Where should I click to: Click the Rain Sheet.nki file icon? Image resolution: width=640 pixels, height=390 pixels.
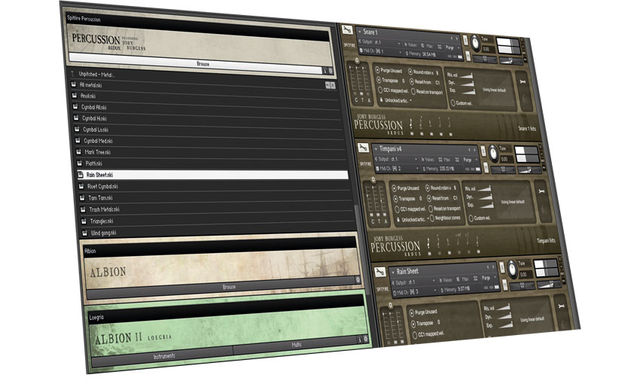point(80,175)
